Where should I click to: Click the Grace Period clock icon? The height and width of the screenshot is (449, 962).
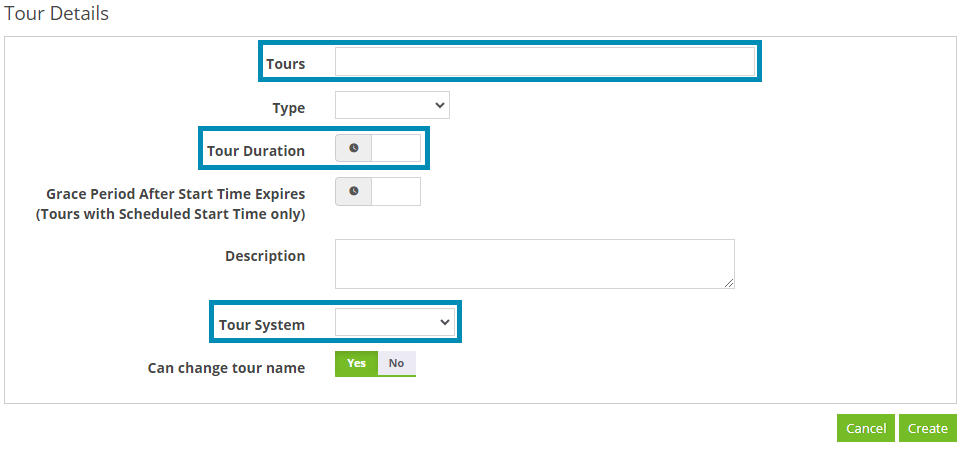[x=353, y=191]
